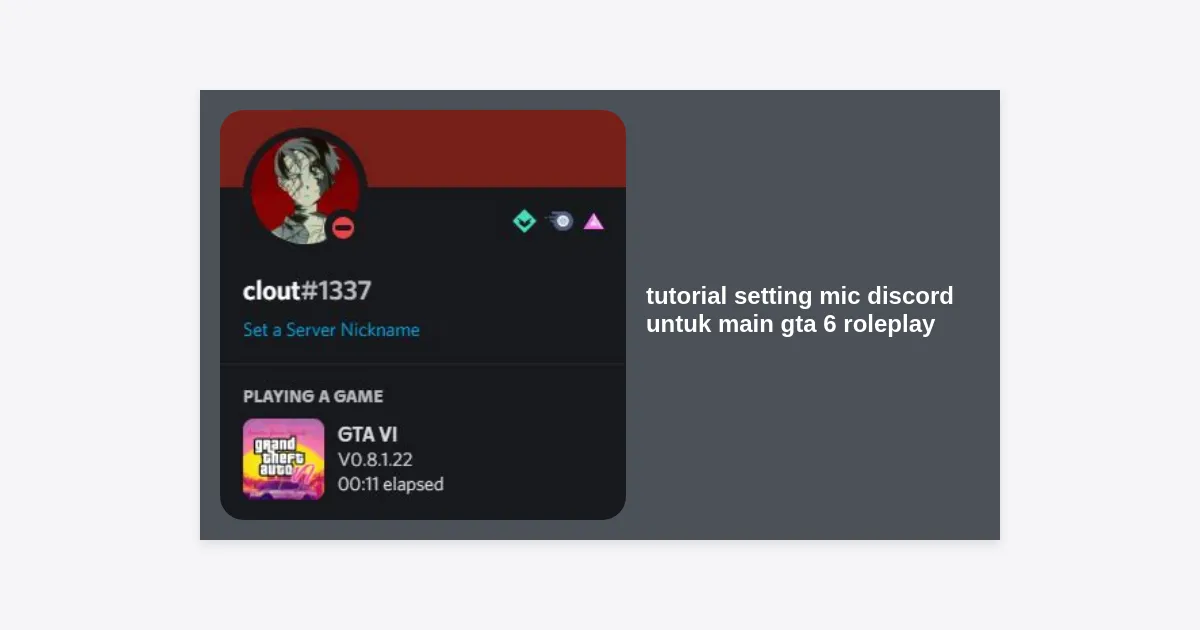
Task: Click the pink server boost gem badge
Action: click(x=594, y=221)
